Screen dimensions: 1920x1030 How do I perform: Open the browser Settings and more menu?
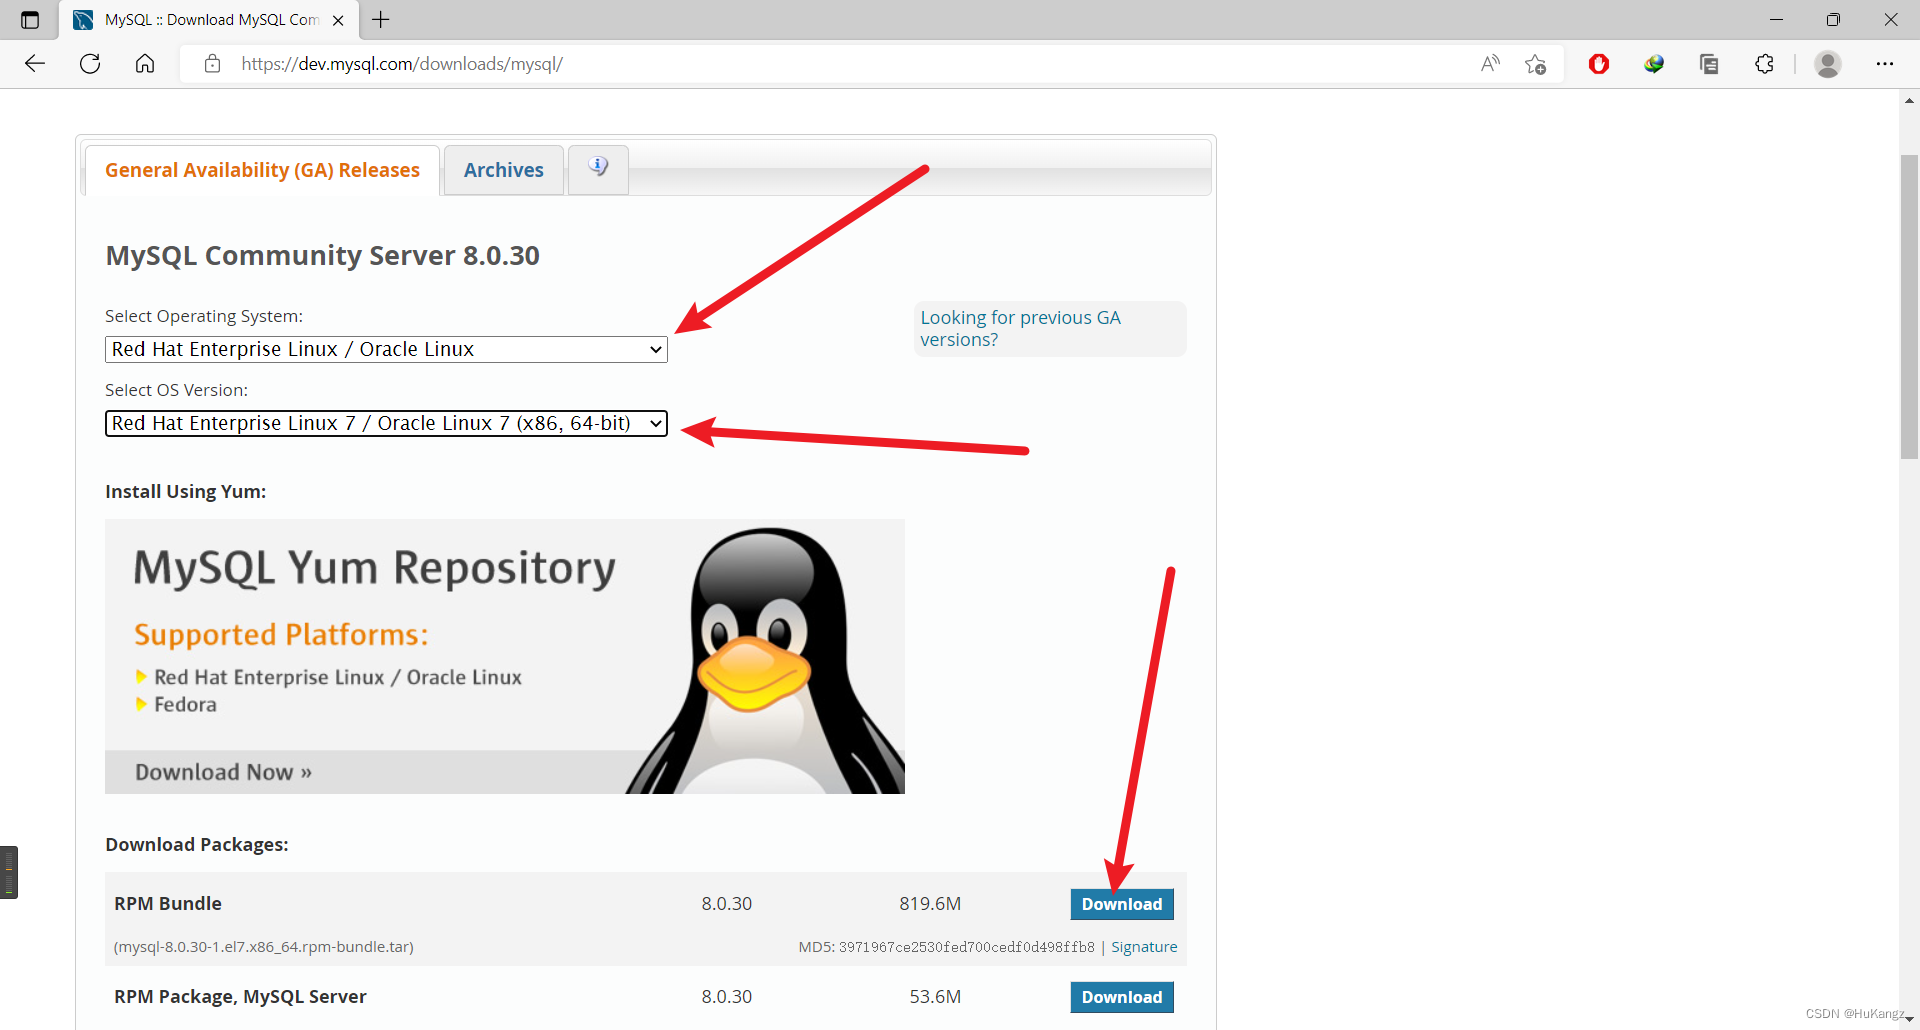pyautogui.click(x=1885, y=64)
